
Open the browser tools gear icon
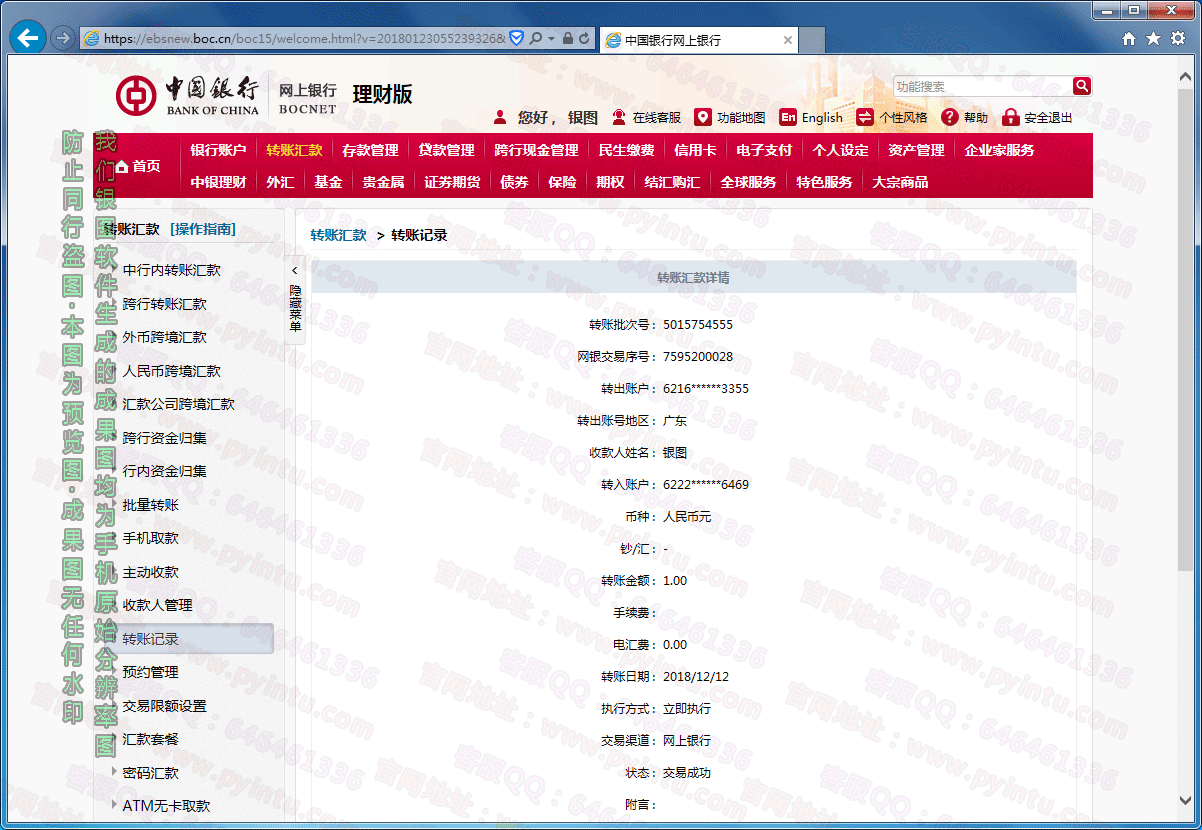click(1177, 38)
